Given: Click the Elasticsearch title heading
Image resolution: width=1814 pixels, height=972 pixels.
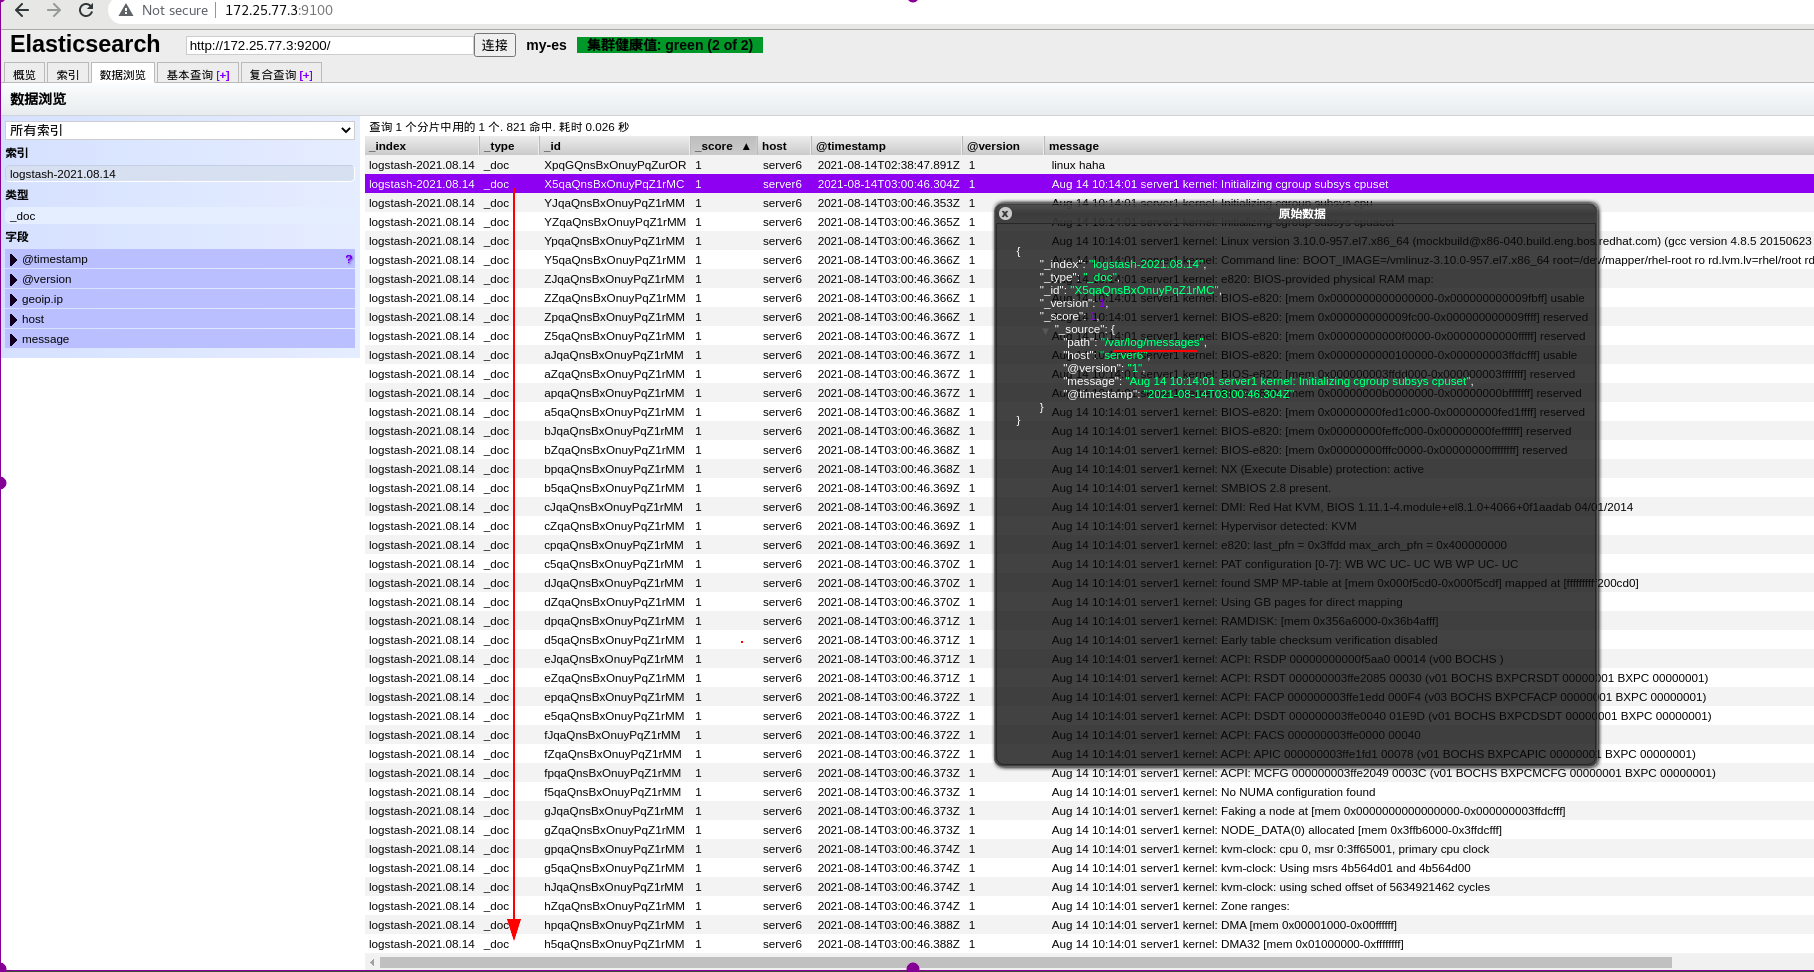Looking at the screenshot, I should [85, 44].
